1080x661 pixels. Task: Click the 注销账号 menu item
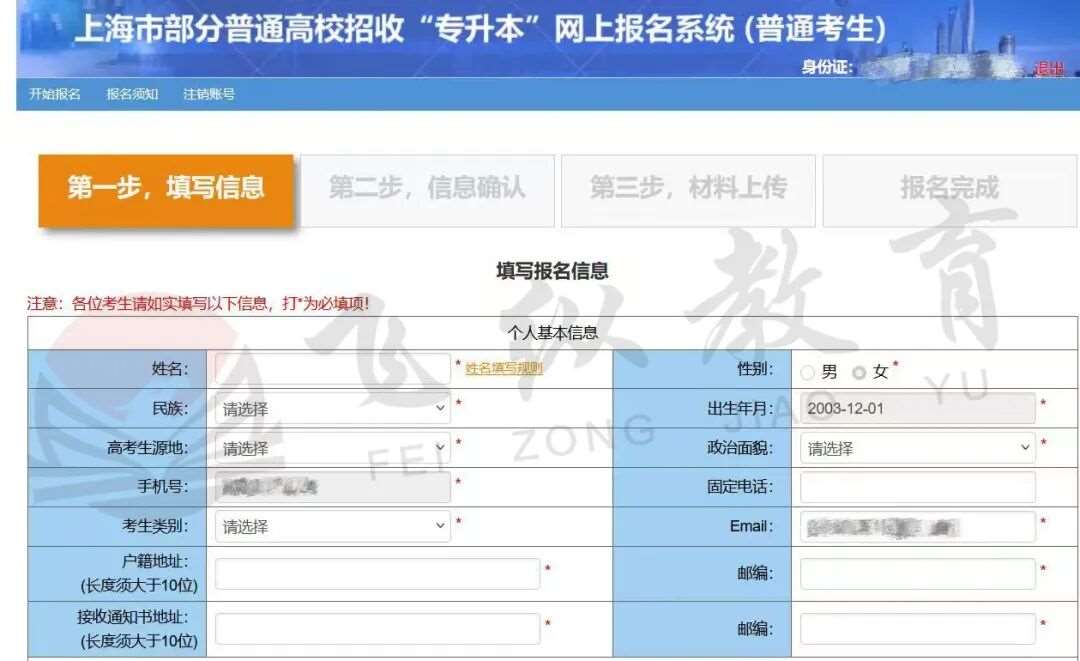pos(209,94)
